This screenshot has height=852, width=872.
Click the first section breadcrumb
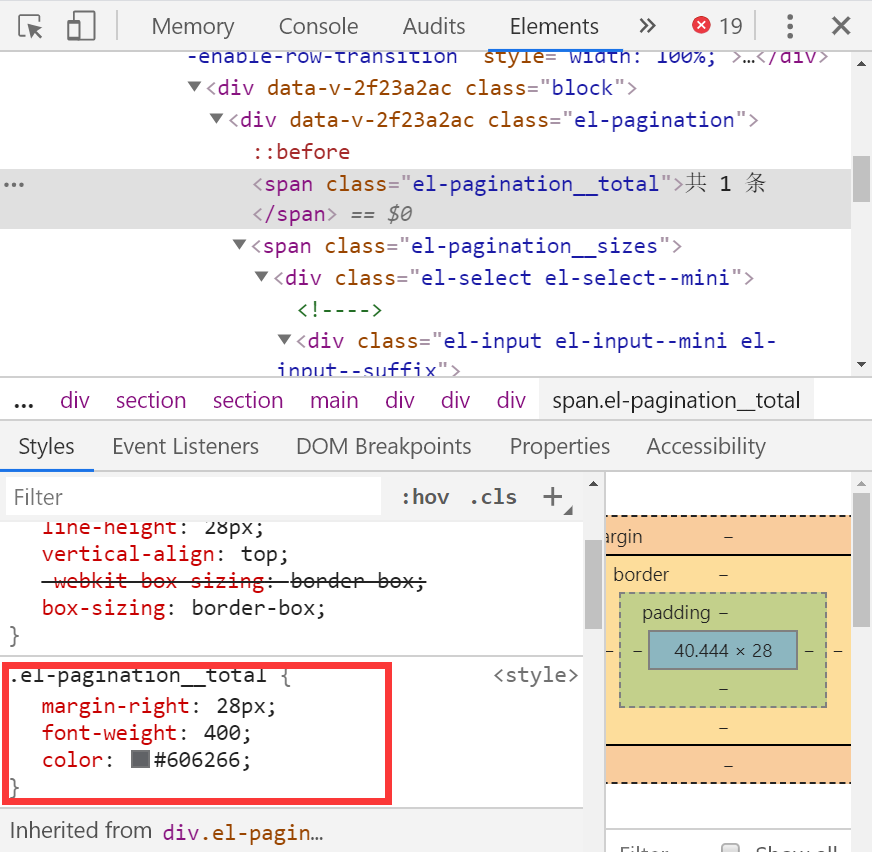point(151,401)
